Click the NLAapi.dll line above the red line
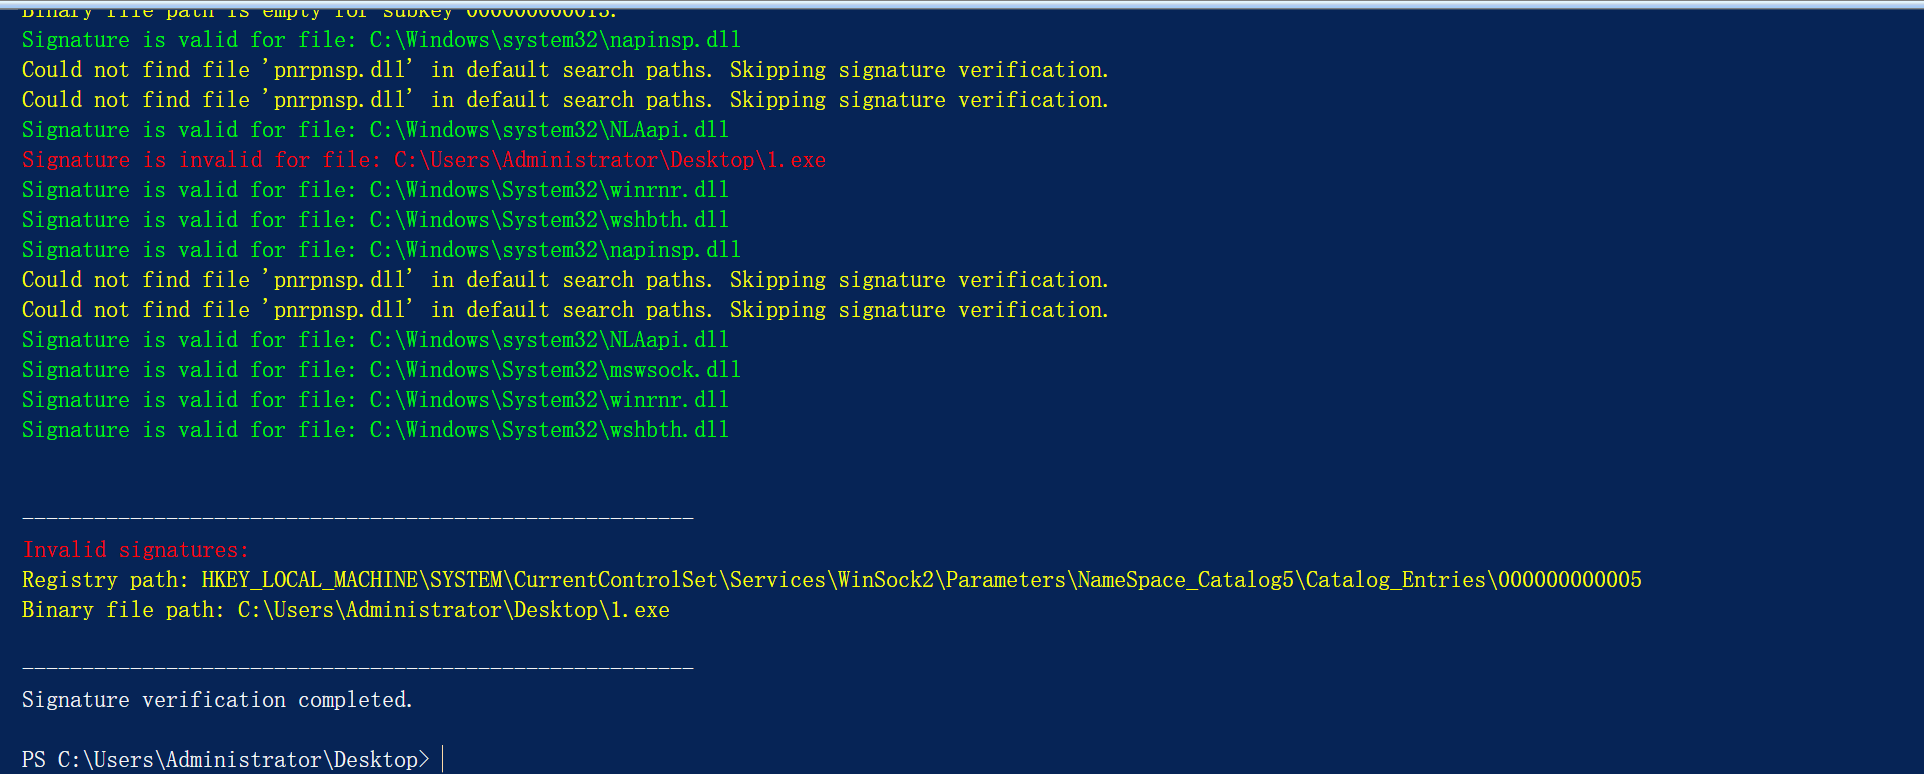This screenshot has height=774, width=1924. (375, 130)
